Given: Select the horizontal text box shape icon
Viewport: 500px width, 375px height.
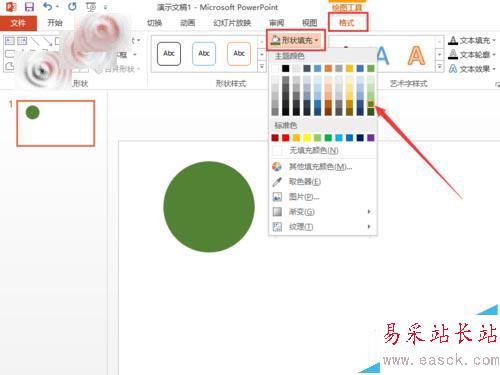Looking at the screenshot, I should tap(9, 41).
